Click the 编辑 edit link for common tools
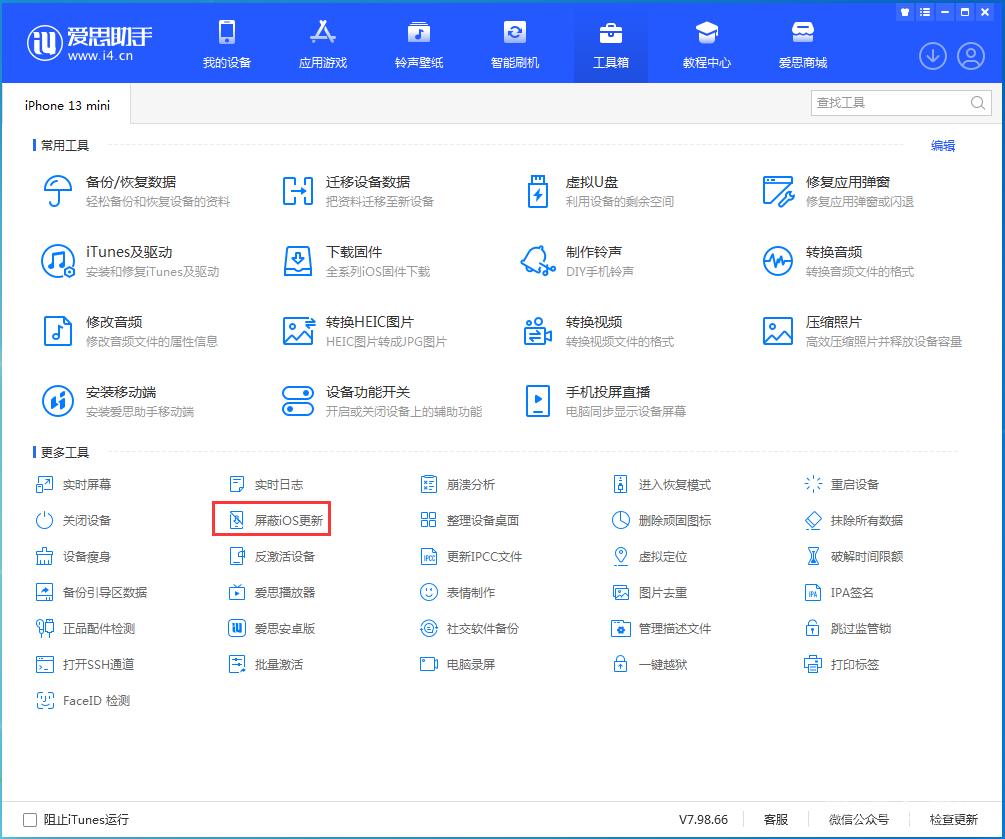 943,145
